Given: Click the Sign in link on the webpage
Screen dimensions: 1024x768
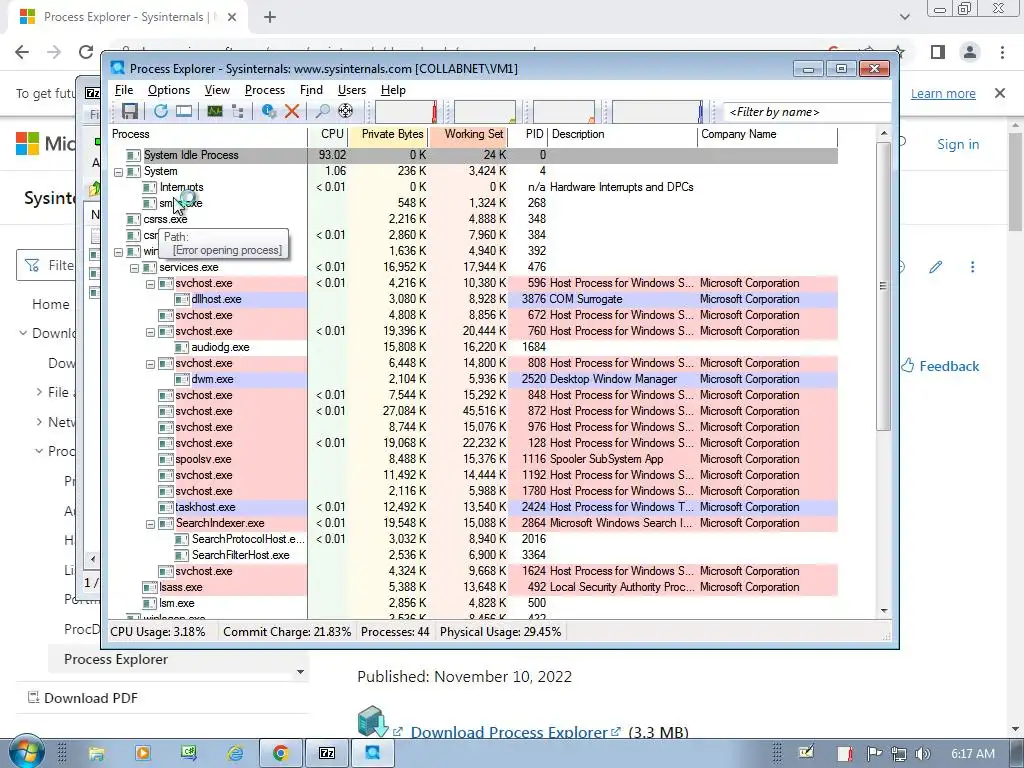Looking at the screenshot, I should 958,144.
